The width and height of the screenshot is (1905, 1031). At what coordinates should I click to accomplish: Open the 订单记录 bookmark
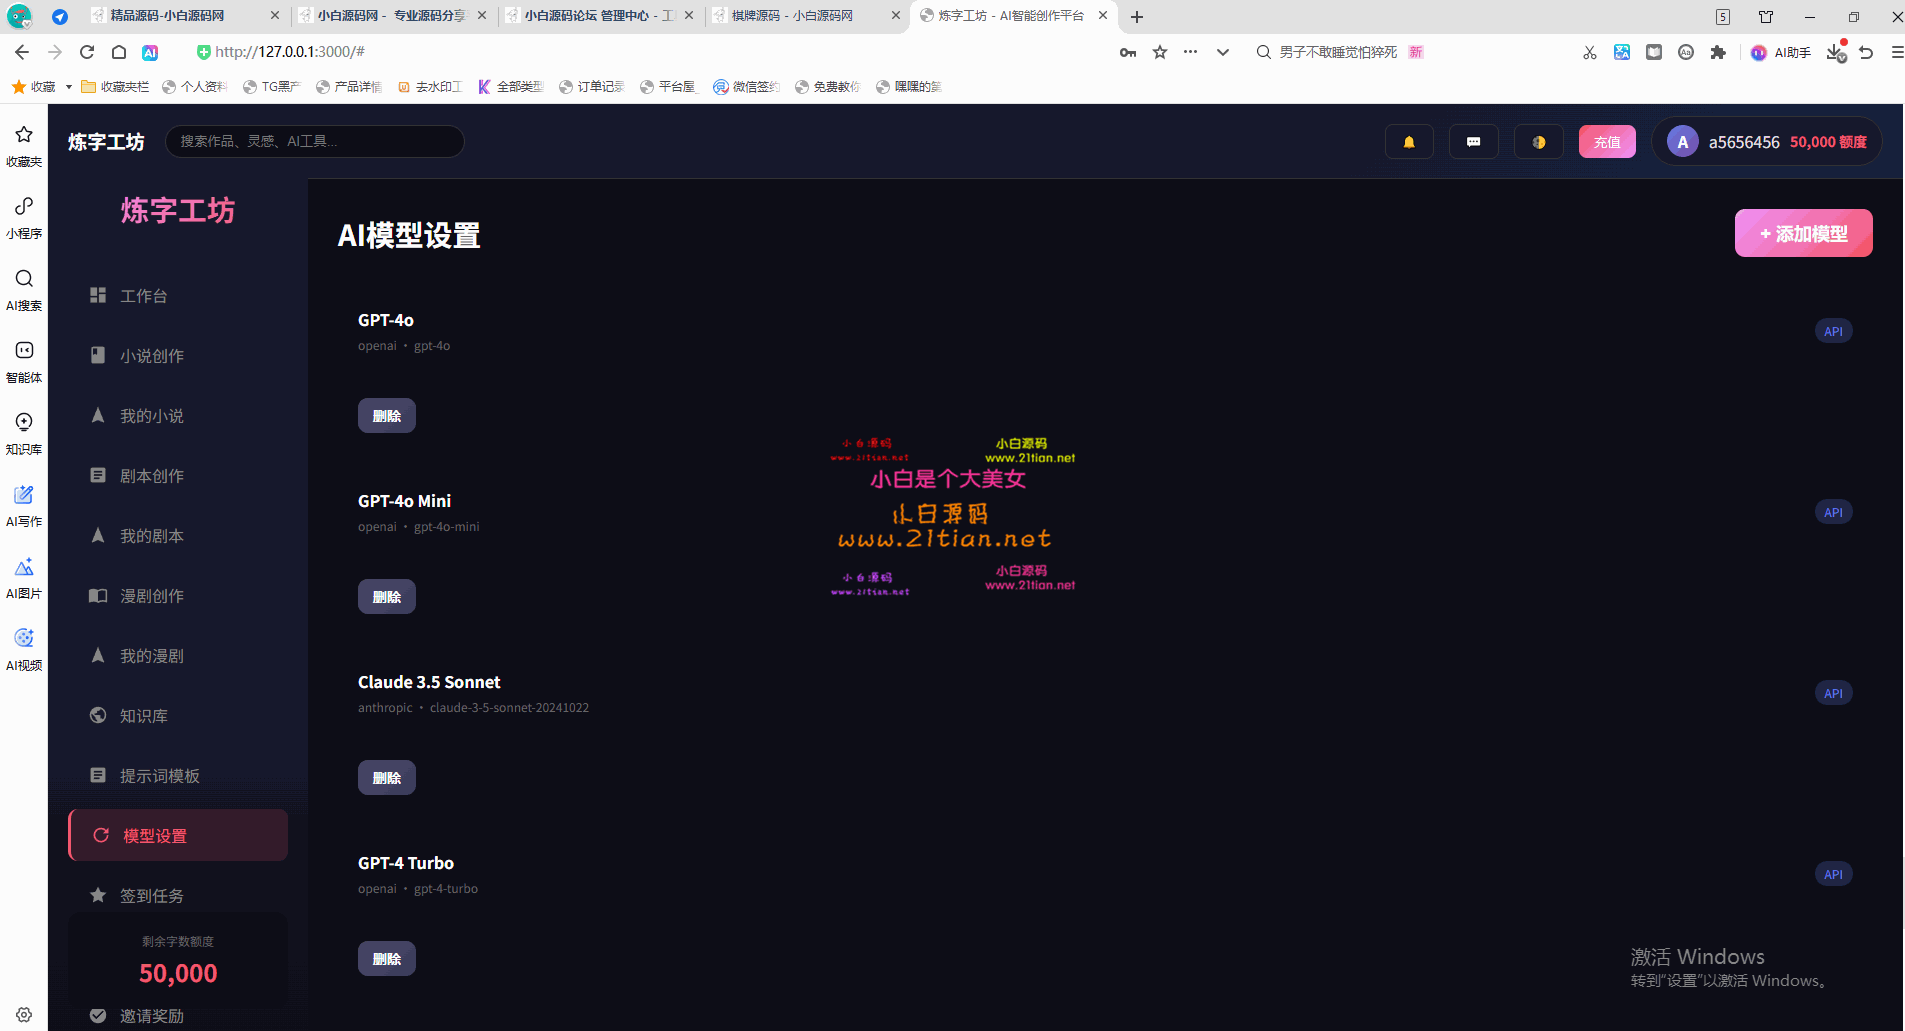(x=592, y=87)
